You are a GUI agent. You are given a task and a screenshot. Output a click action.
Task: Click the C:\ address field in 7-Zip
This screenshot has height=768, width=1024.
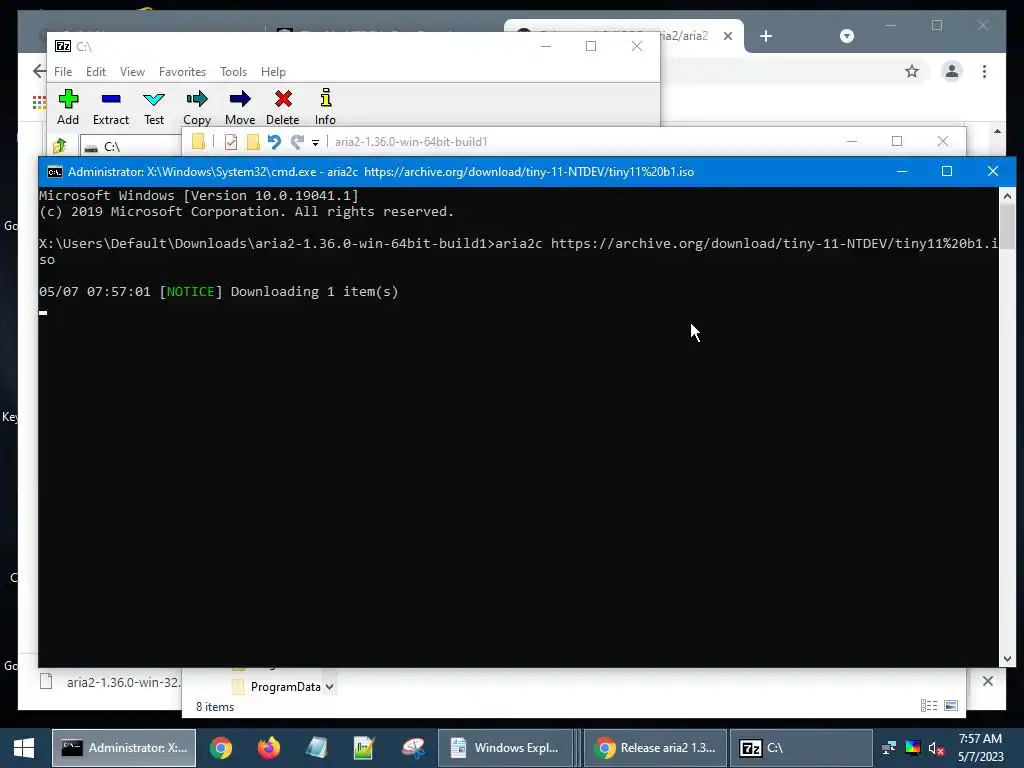tap(131, 146)
